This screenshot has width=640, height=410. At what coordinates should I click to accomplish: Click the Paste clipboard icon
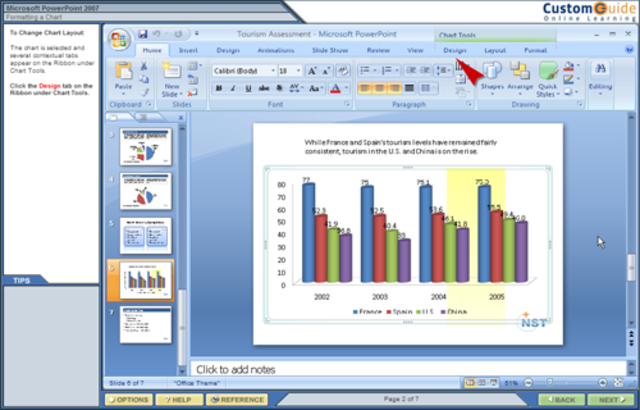[123, 70]
